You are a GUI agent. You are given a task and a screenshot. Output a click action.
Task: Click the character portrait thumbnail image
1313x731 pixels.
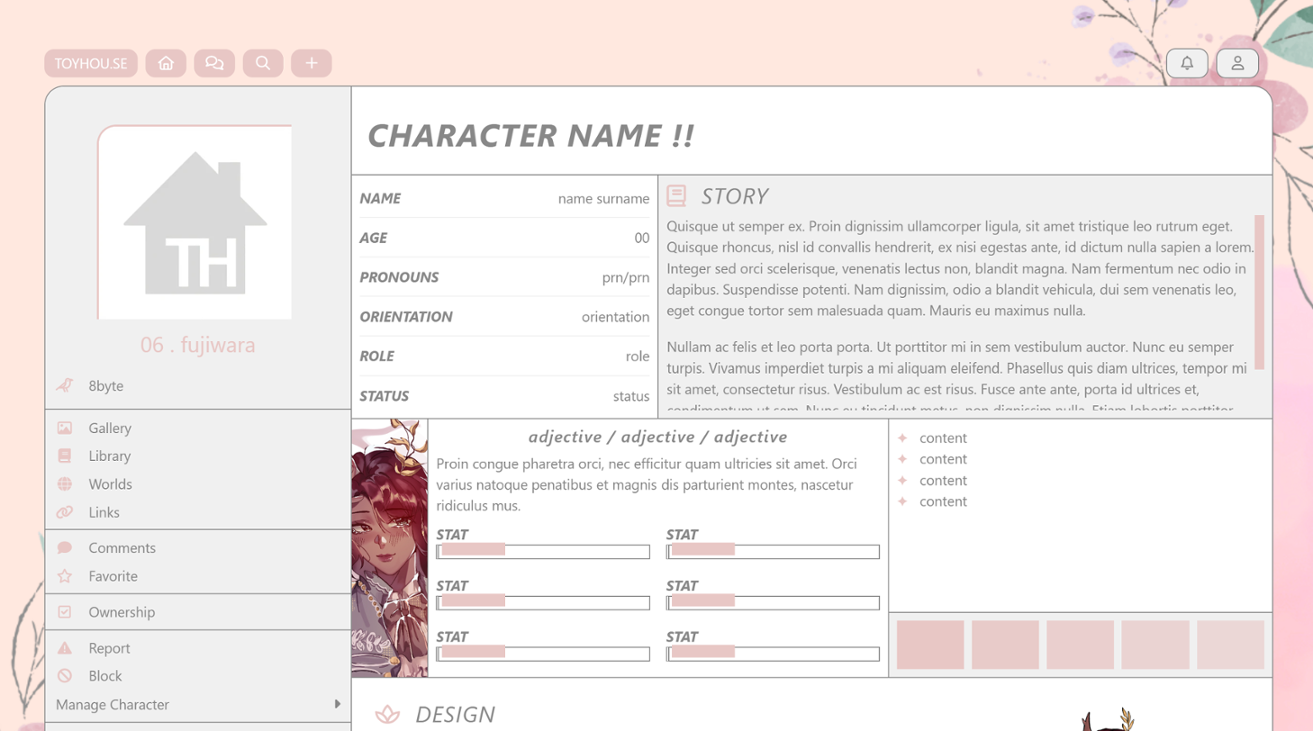pyautogui.click(x=389, y=548)
